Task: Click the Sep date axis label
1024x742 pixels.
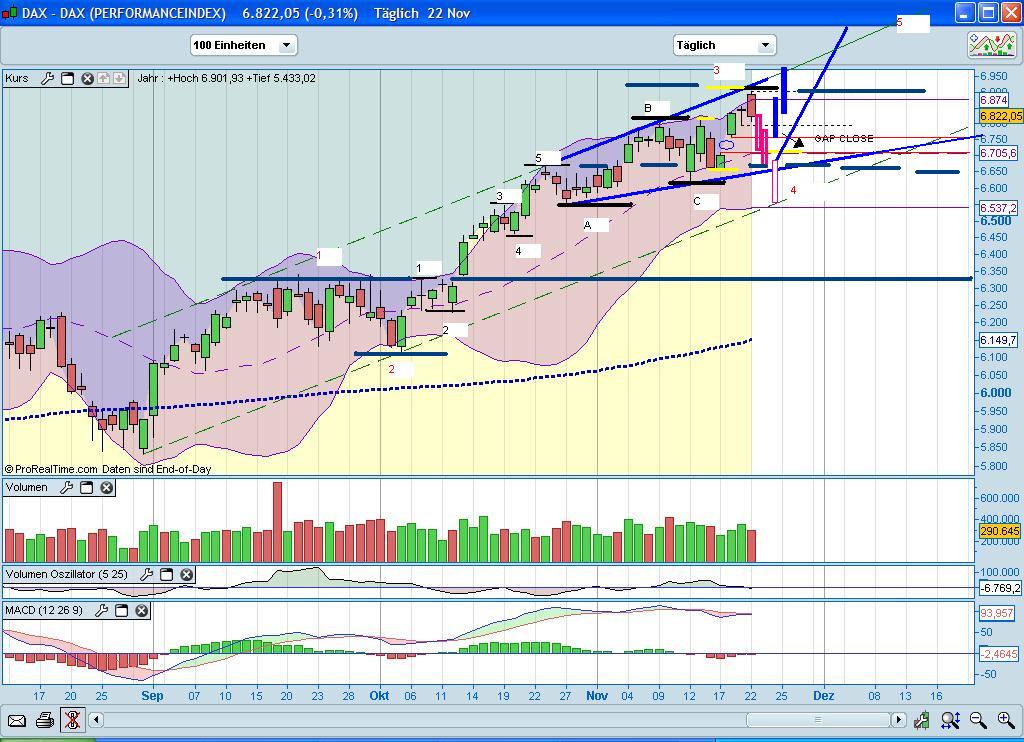Action: [152, 696]
